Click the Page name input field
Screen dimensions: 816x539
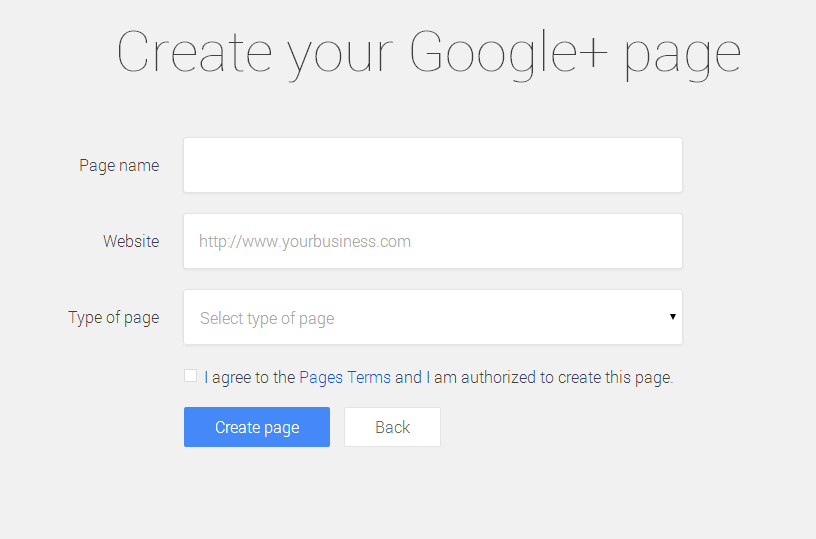[432, 165]
